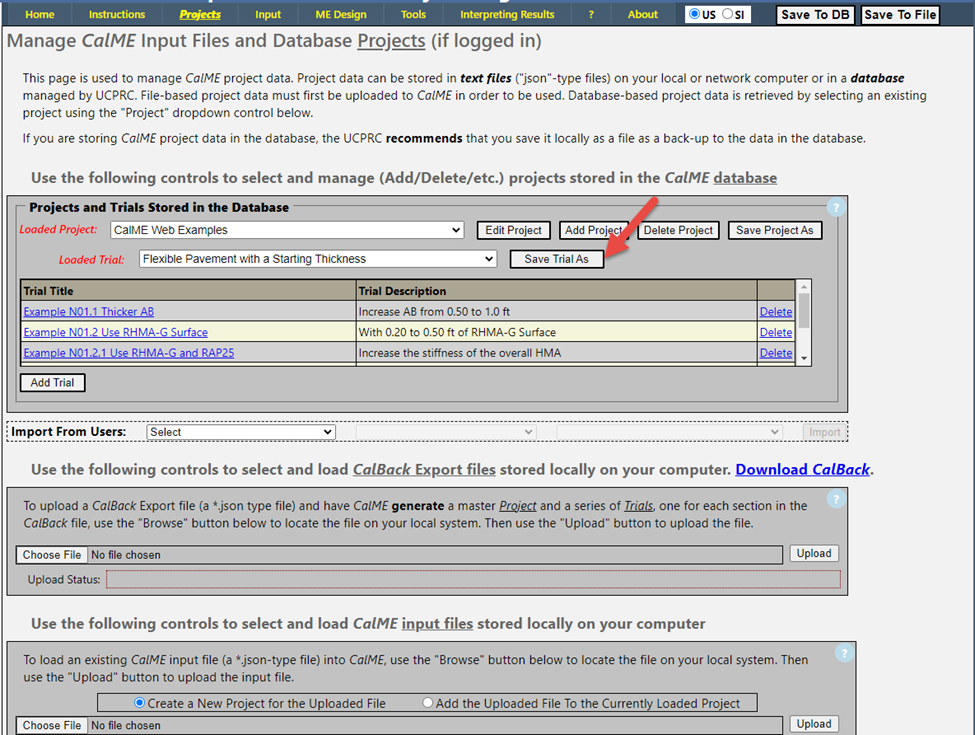Click help icon in input files section

[x=844, y=653]
